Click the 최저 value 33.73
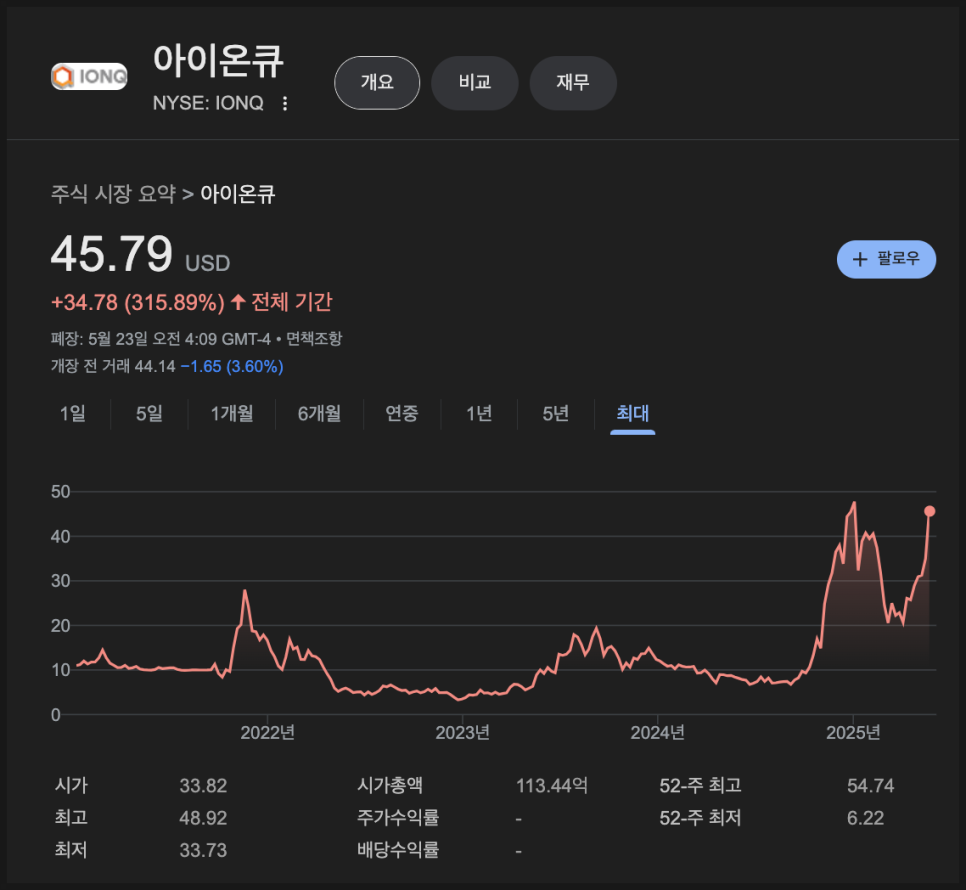This screenshot has width=966, height=890. (x=203, y=851)
